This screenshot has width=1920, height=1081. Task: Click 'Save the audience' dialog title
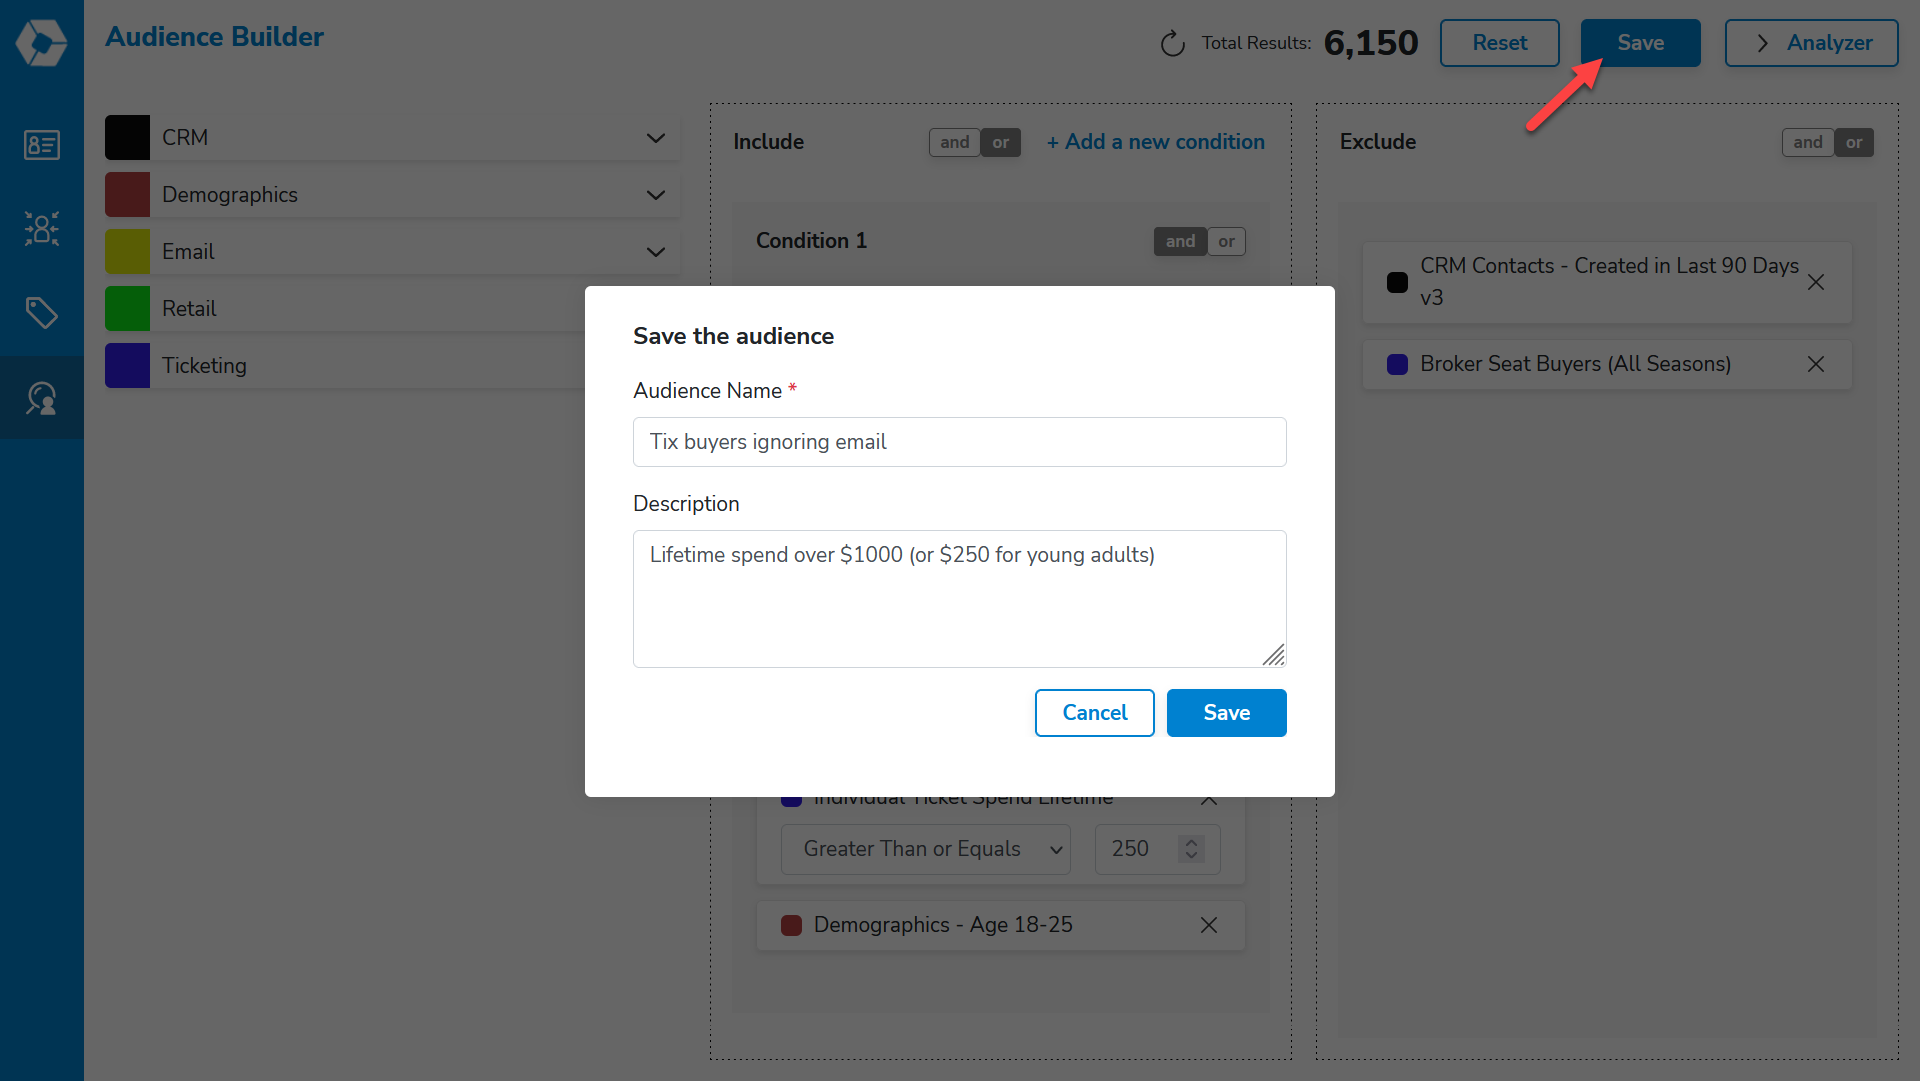click(x=733, y=336)
